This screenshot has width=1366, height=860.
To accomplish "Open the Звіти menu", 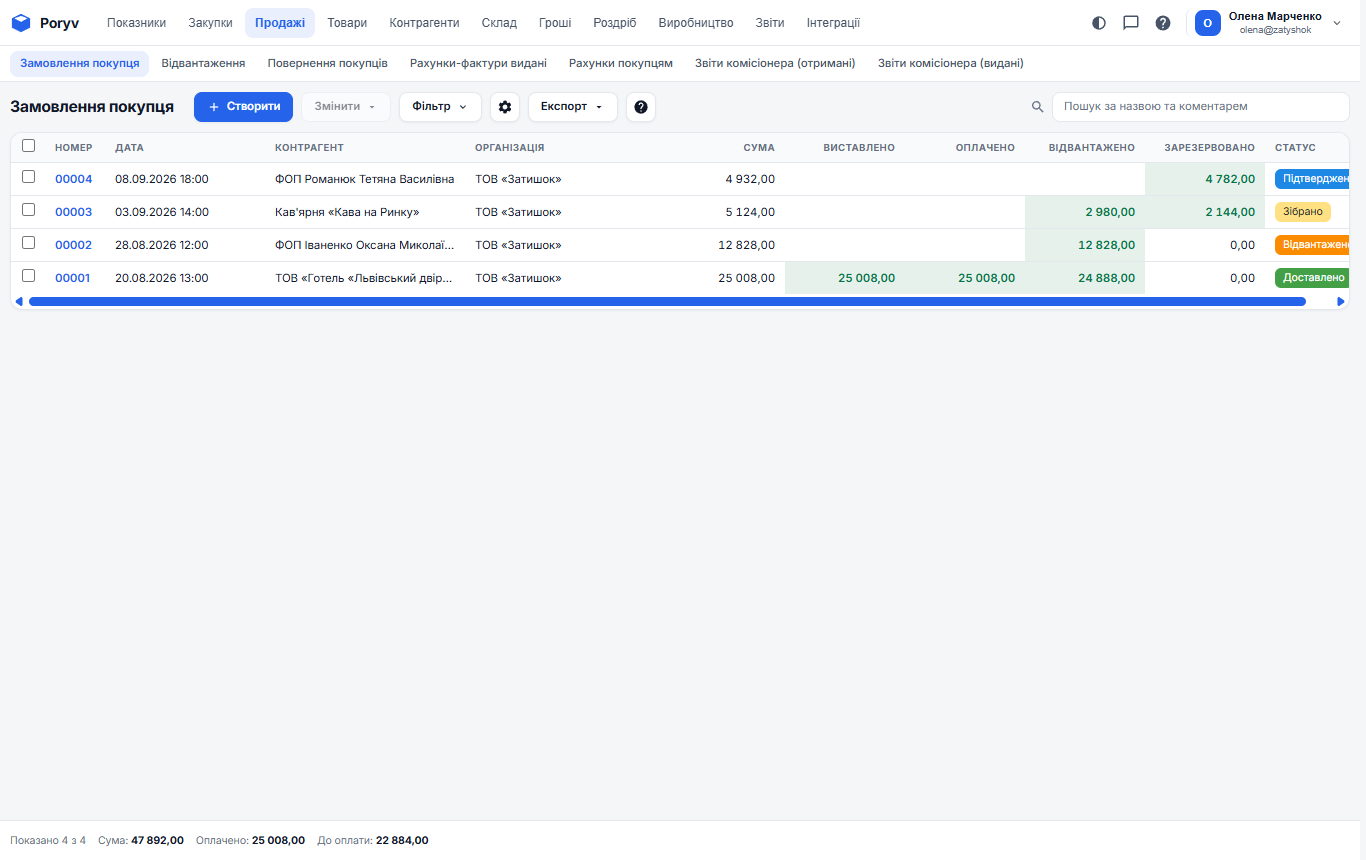I will 770,23.
